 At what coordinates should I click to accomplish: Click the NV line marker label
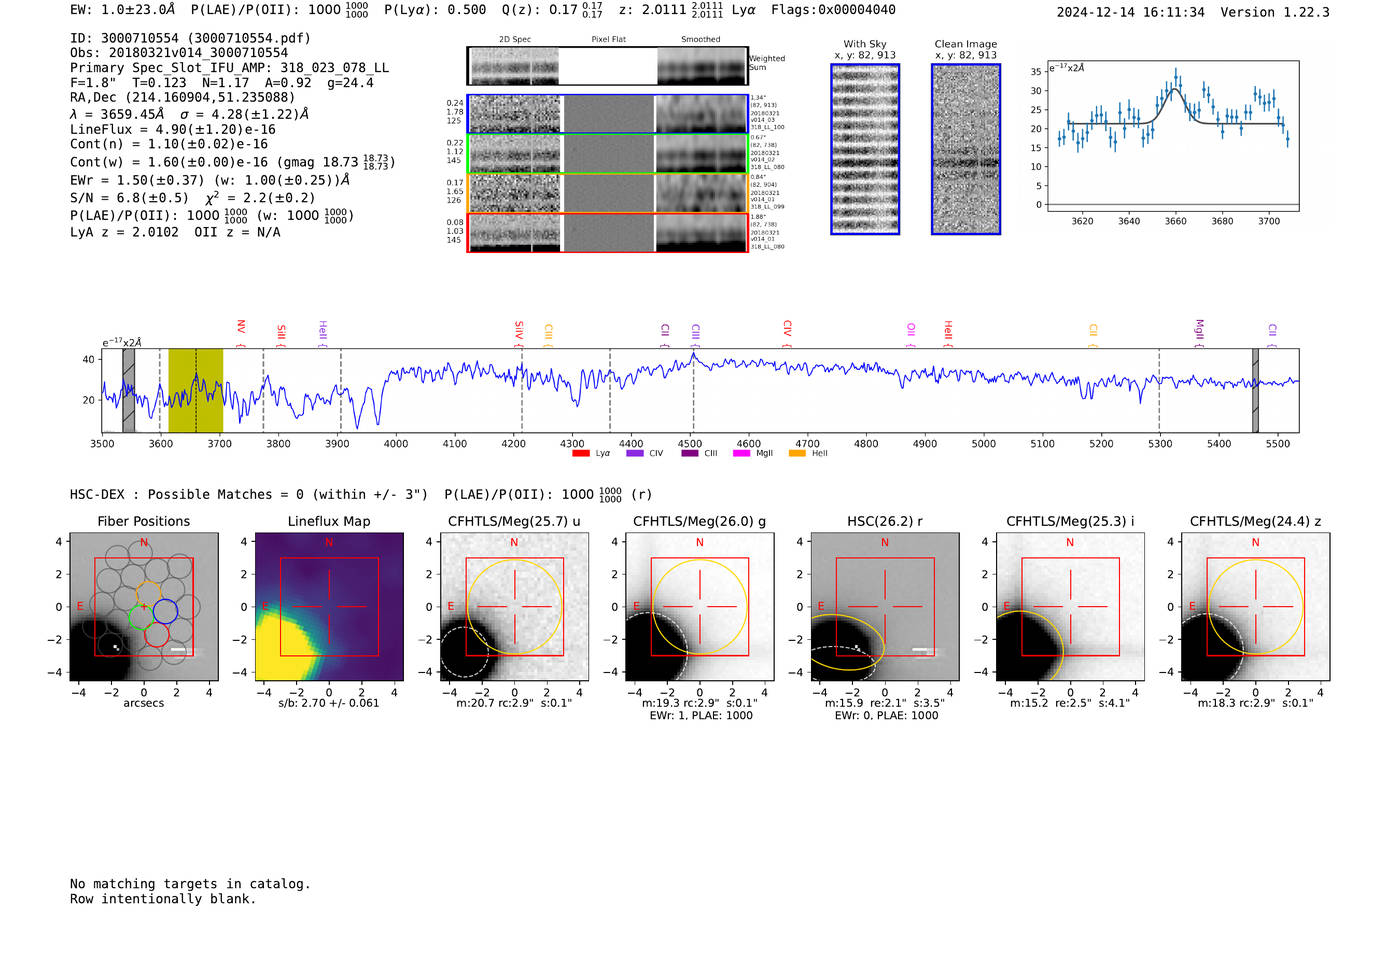pyautogui.click(x=241, y=328)
